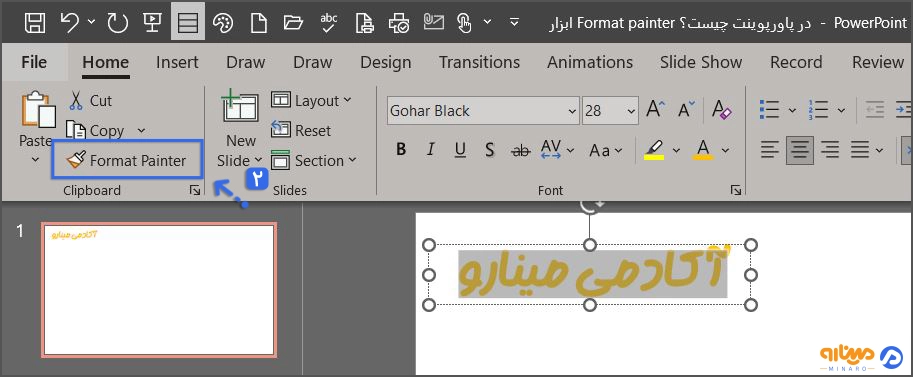
Task: Toggle Italic formatting
Action: pos(430,150)
